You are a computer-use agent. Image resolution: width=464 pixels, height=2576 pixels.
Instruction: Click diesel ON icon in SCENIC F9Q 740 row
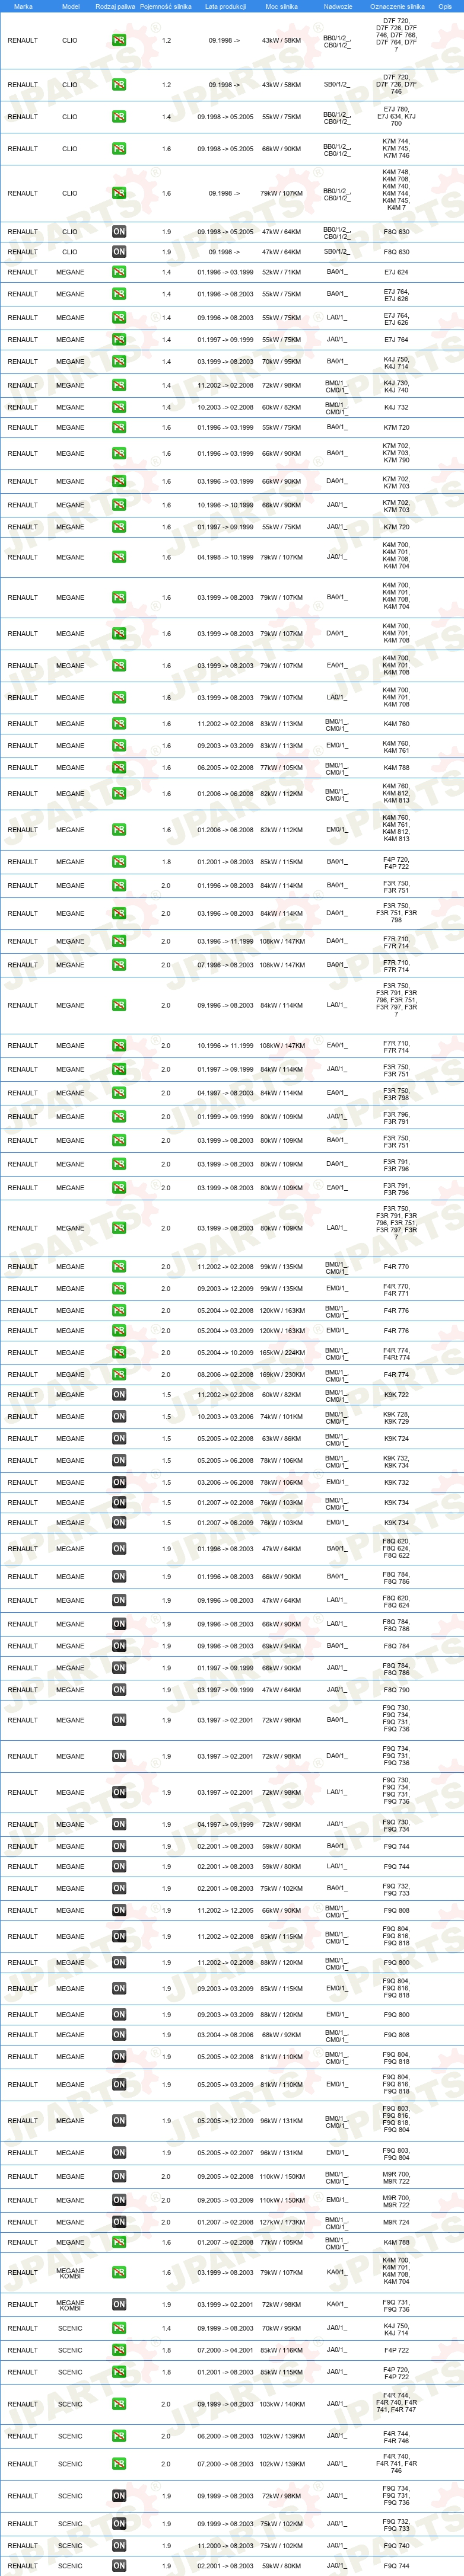pos(119,2546)
